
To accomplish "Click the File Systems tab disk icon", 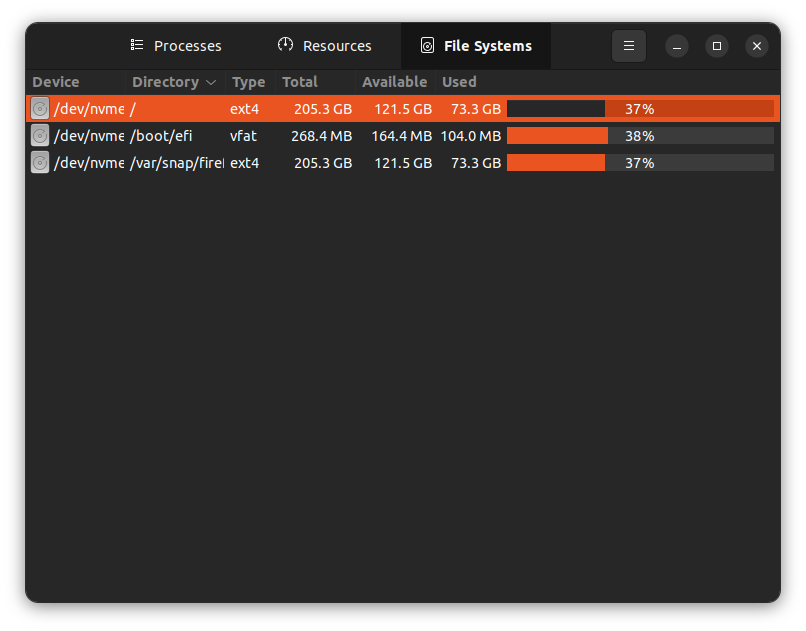I will coord(427,45).
